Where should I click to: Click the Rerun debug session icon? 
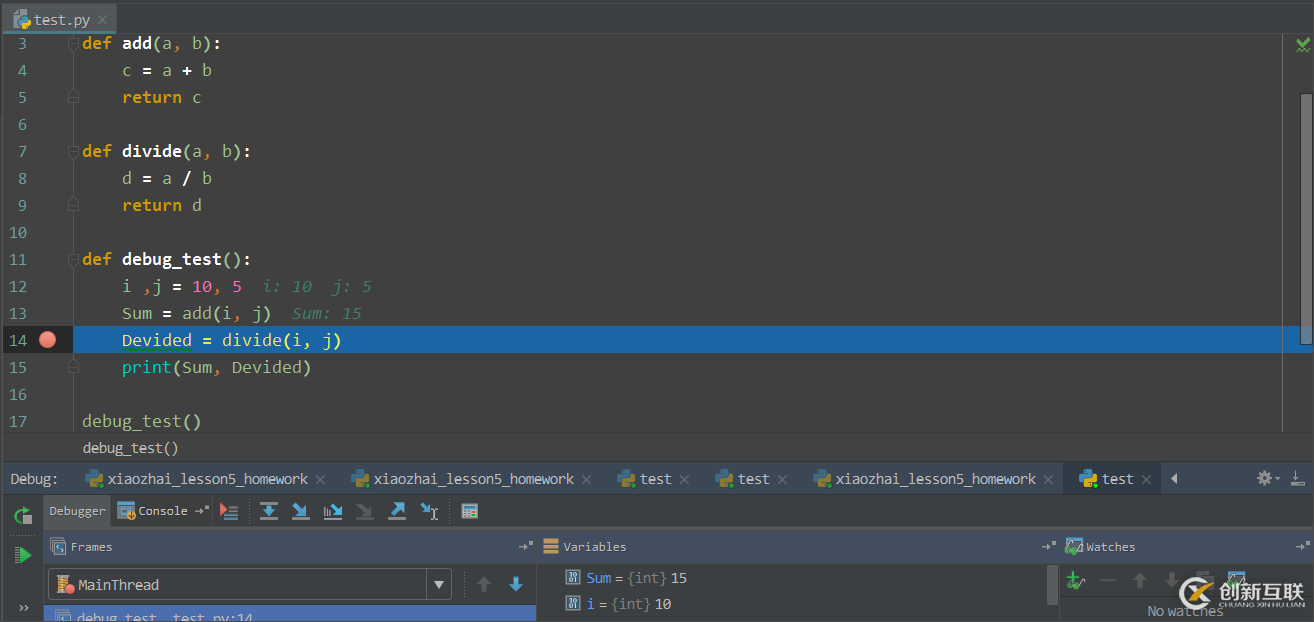point(23,516)
